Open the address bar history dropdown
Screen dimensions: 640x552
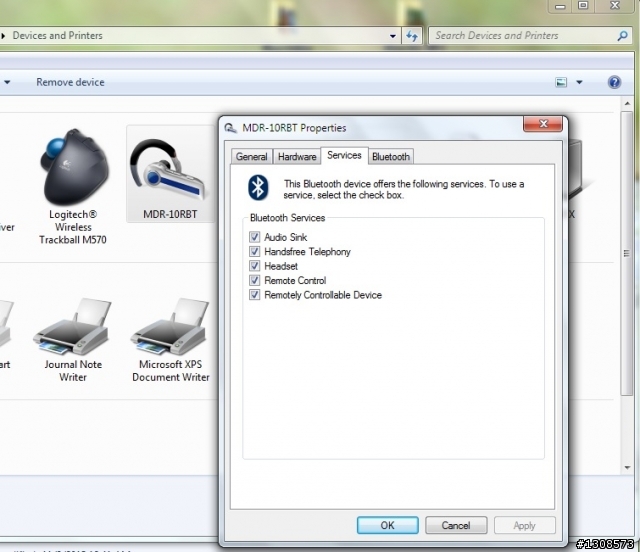point(393,36)
